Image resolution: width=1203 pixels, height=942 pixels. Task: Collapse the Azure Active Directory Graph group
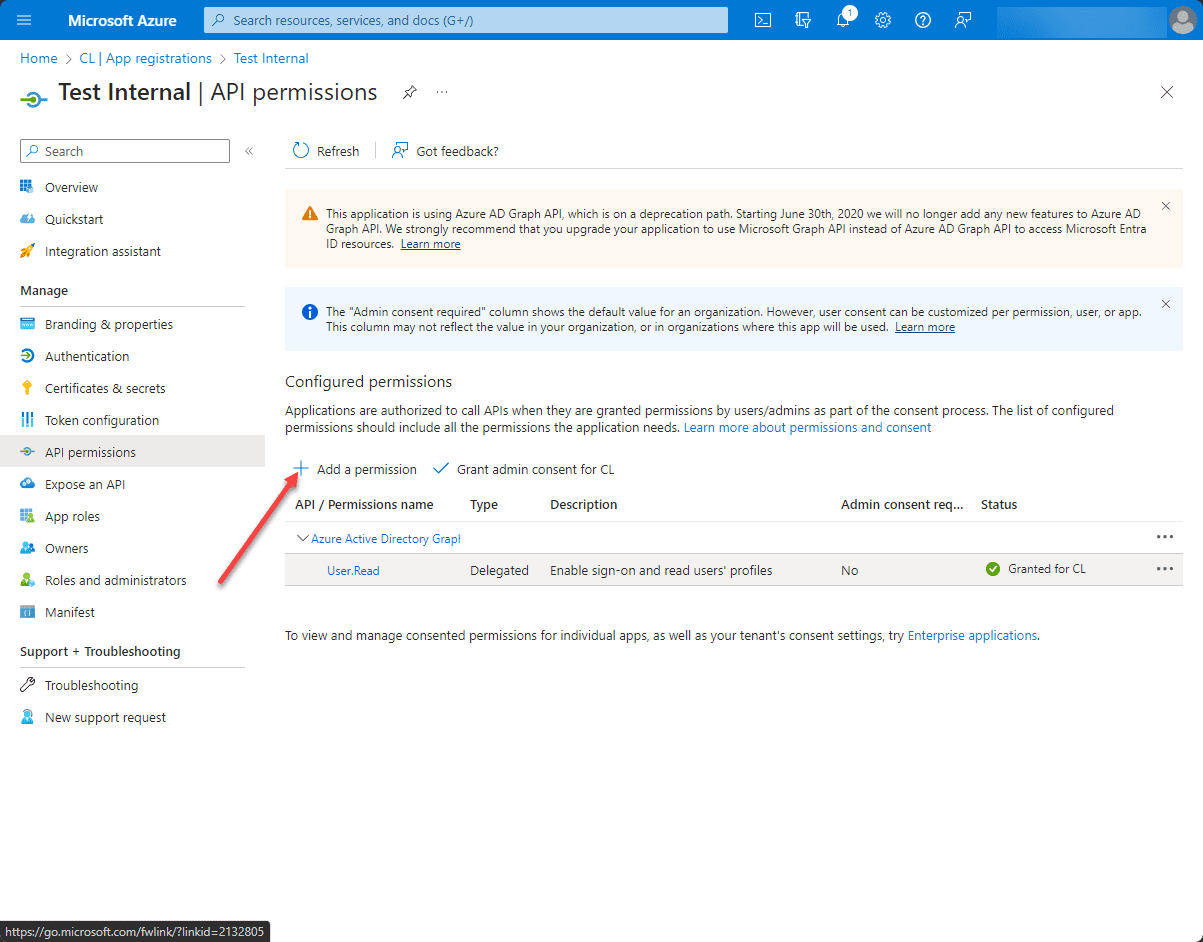point(303,538)
